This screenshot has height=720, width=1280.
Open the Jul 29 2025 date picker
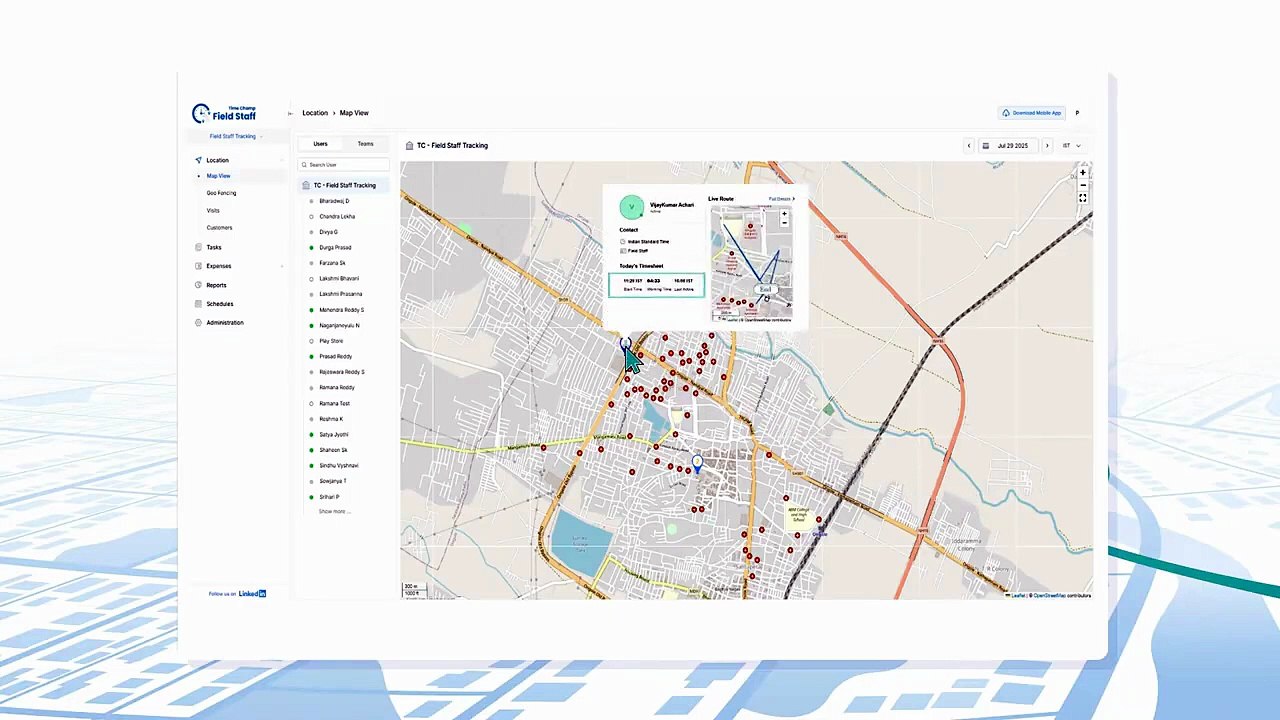pos(1007,146)
